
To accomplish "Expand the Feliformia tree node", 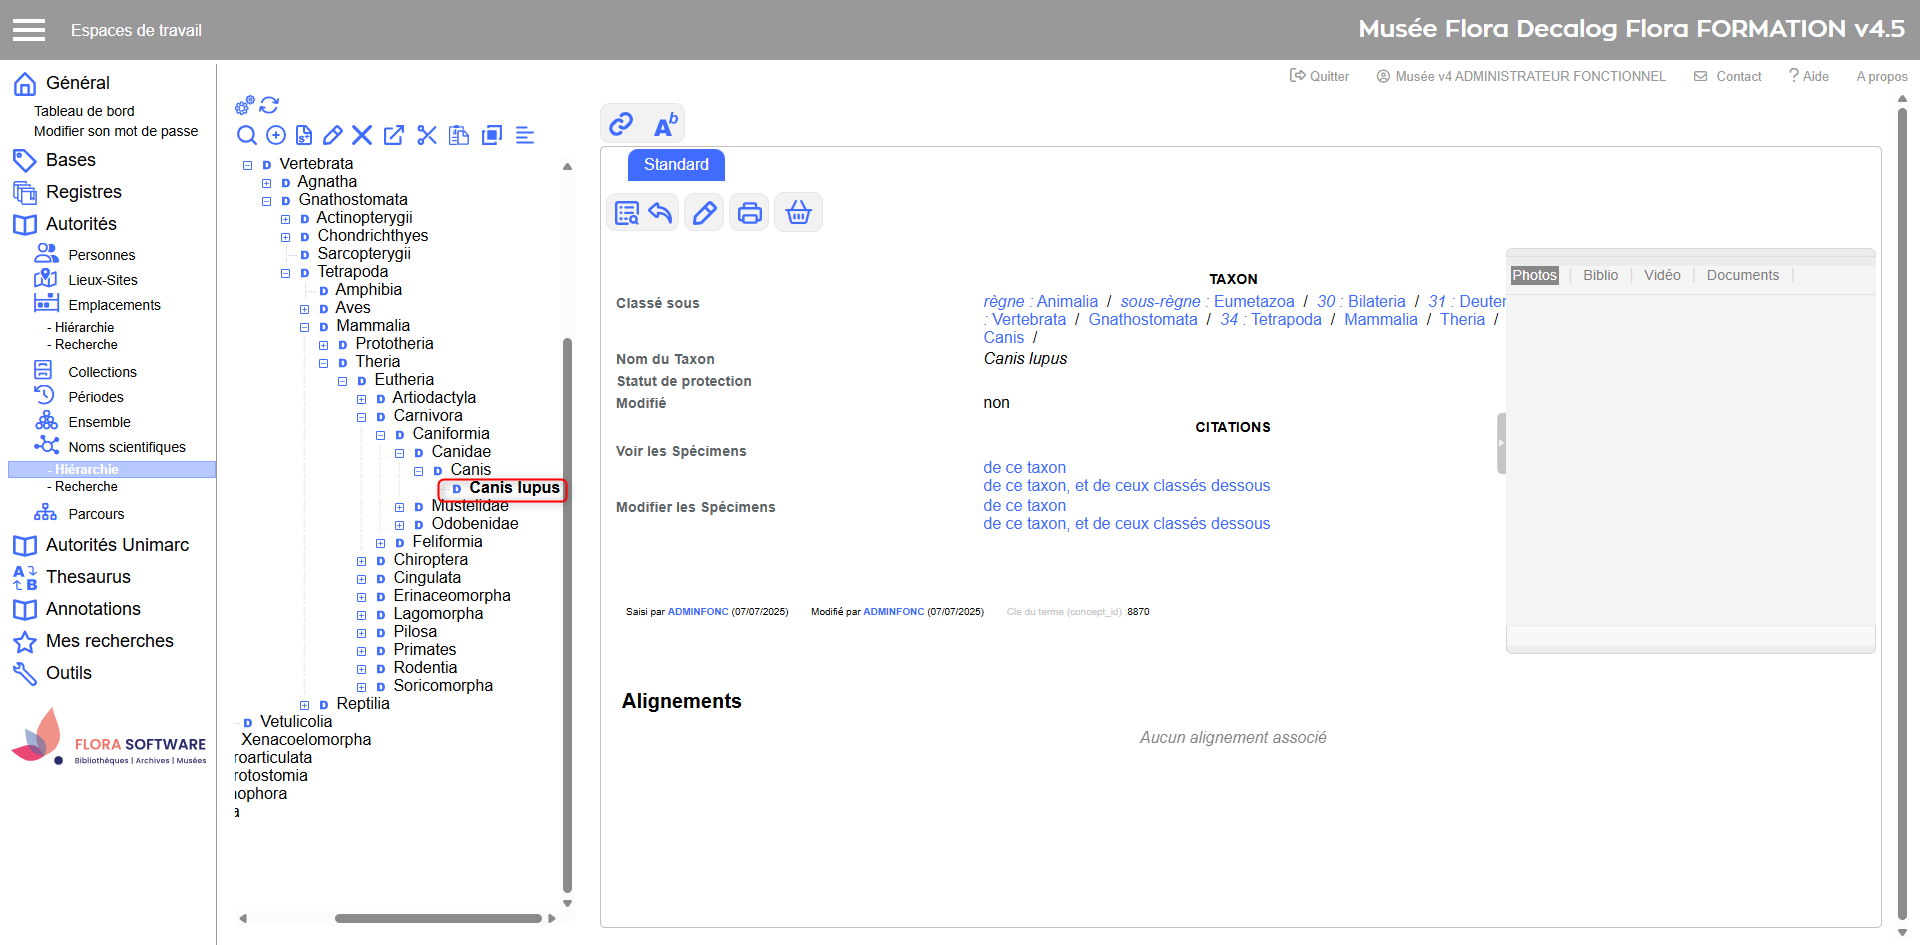I will pyautogui.click(x=381, y=543).
